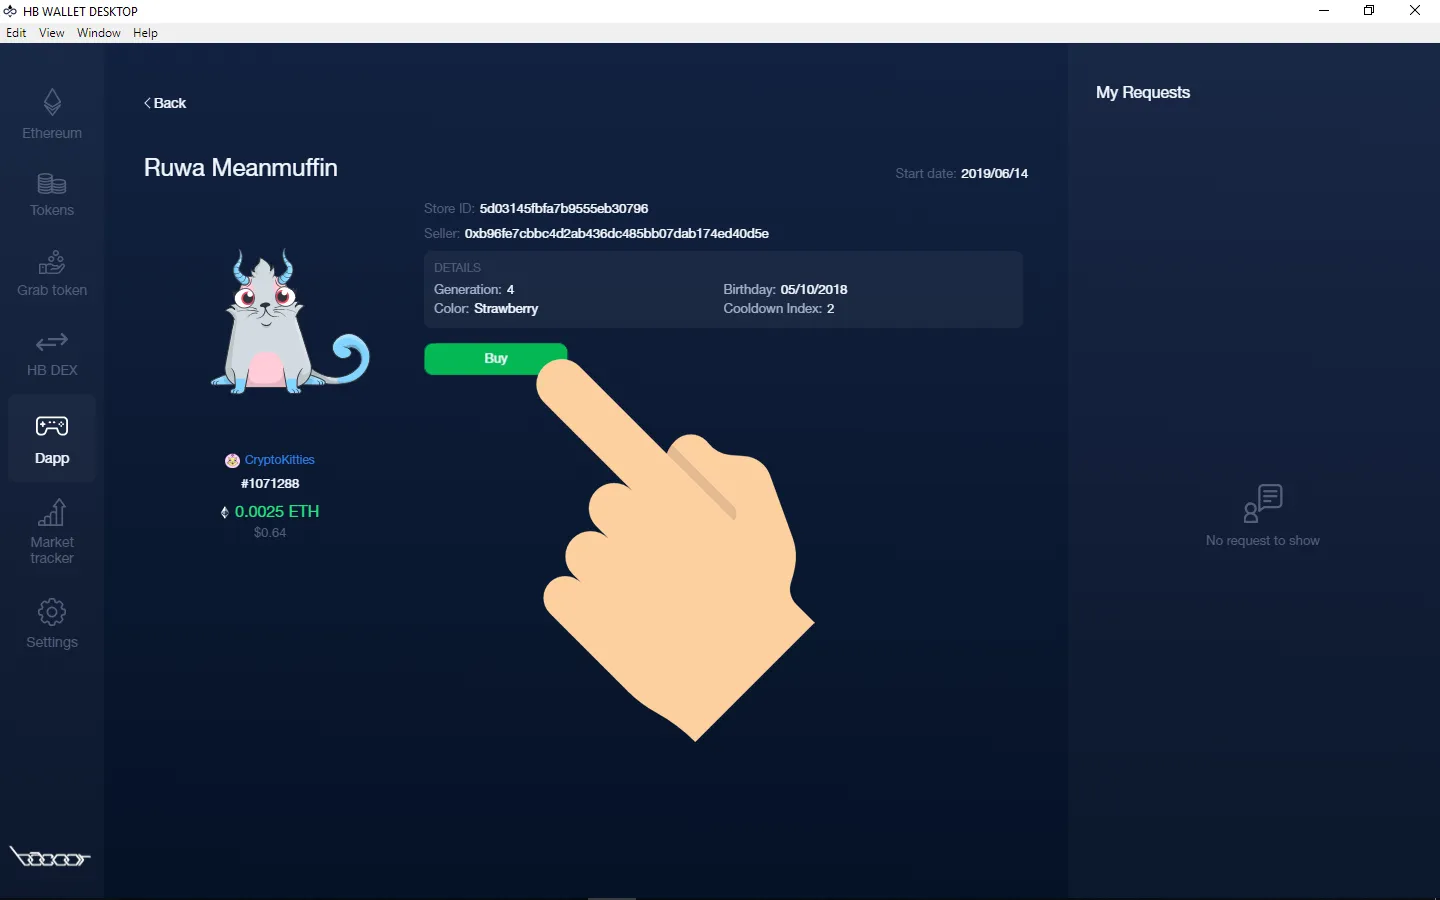Click the CryptoKitties cat icon
This screenshot has height=900, width=1440.
tap(231, 460)
